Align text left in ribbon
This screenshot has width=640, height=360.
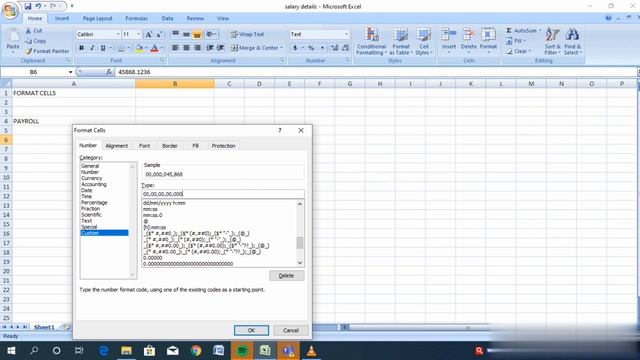click(x=176, y=48)
